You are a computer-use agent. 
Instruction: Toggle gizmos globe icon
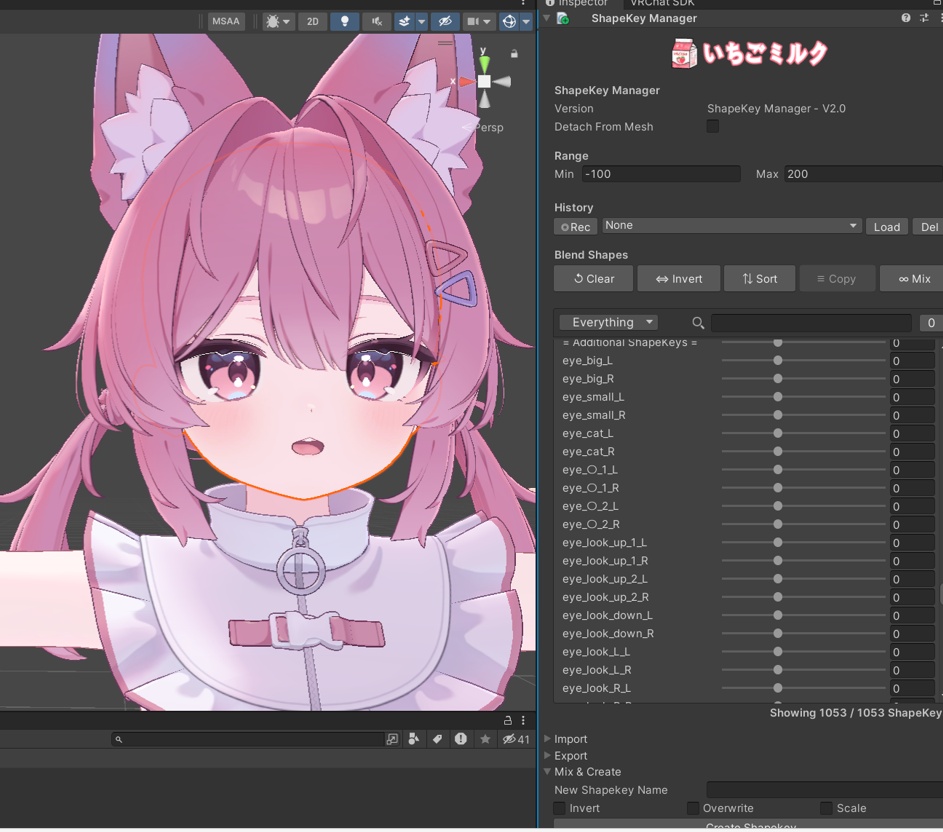(509, 22)
